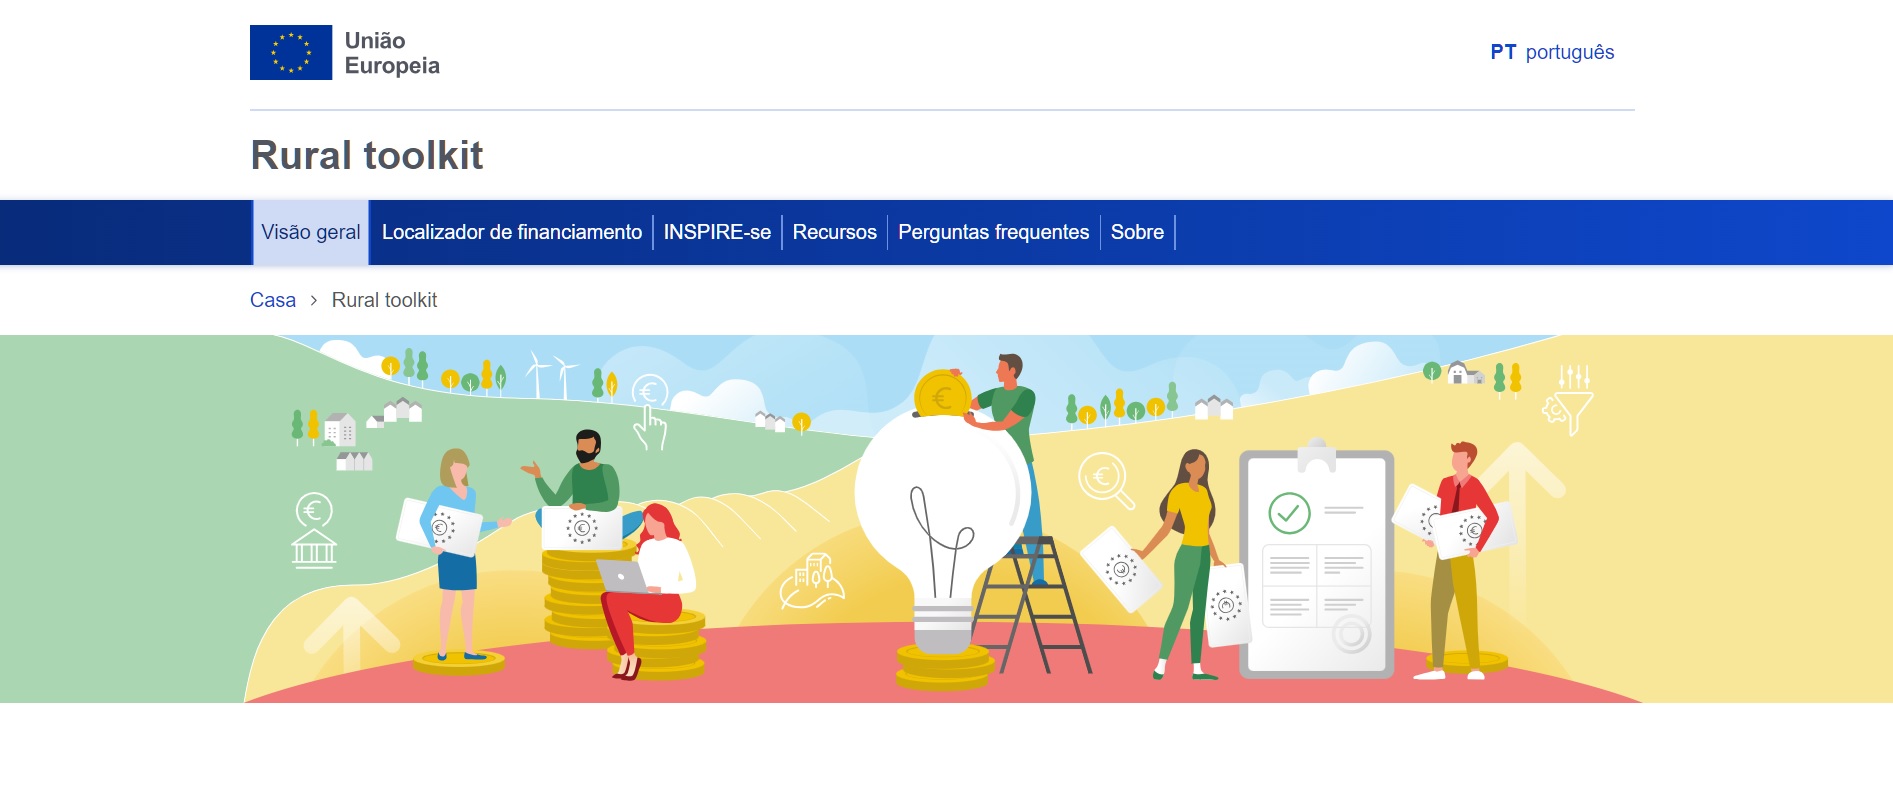1893x805 pixels.
Task: Open the PT português language selector
Action: (1552, 52)
